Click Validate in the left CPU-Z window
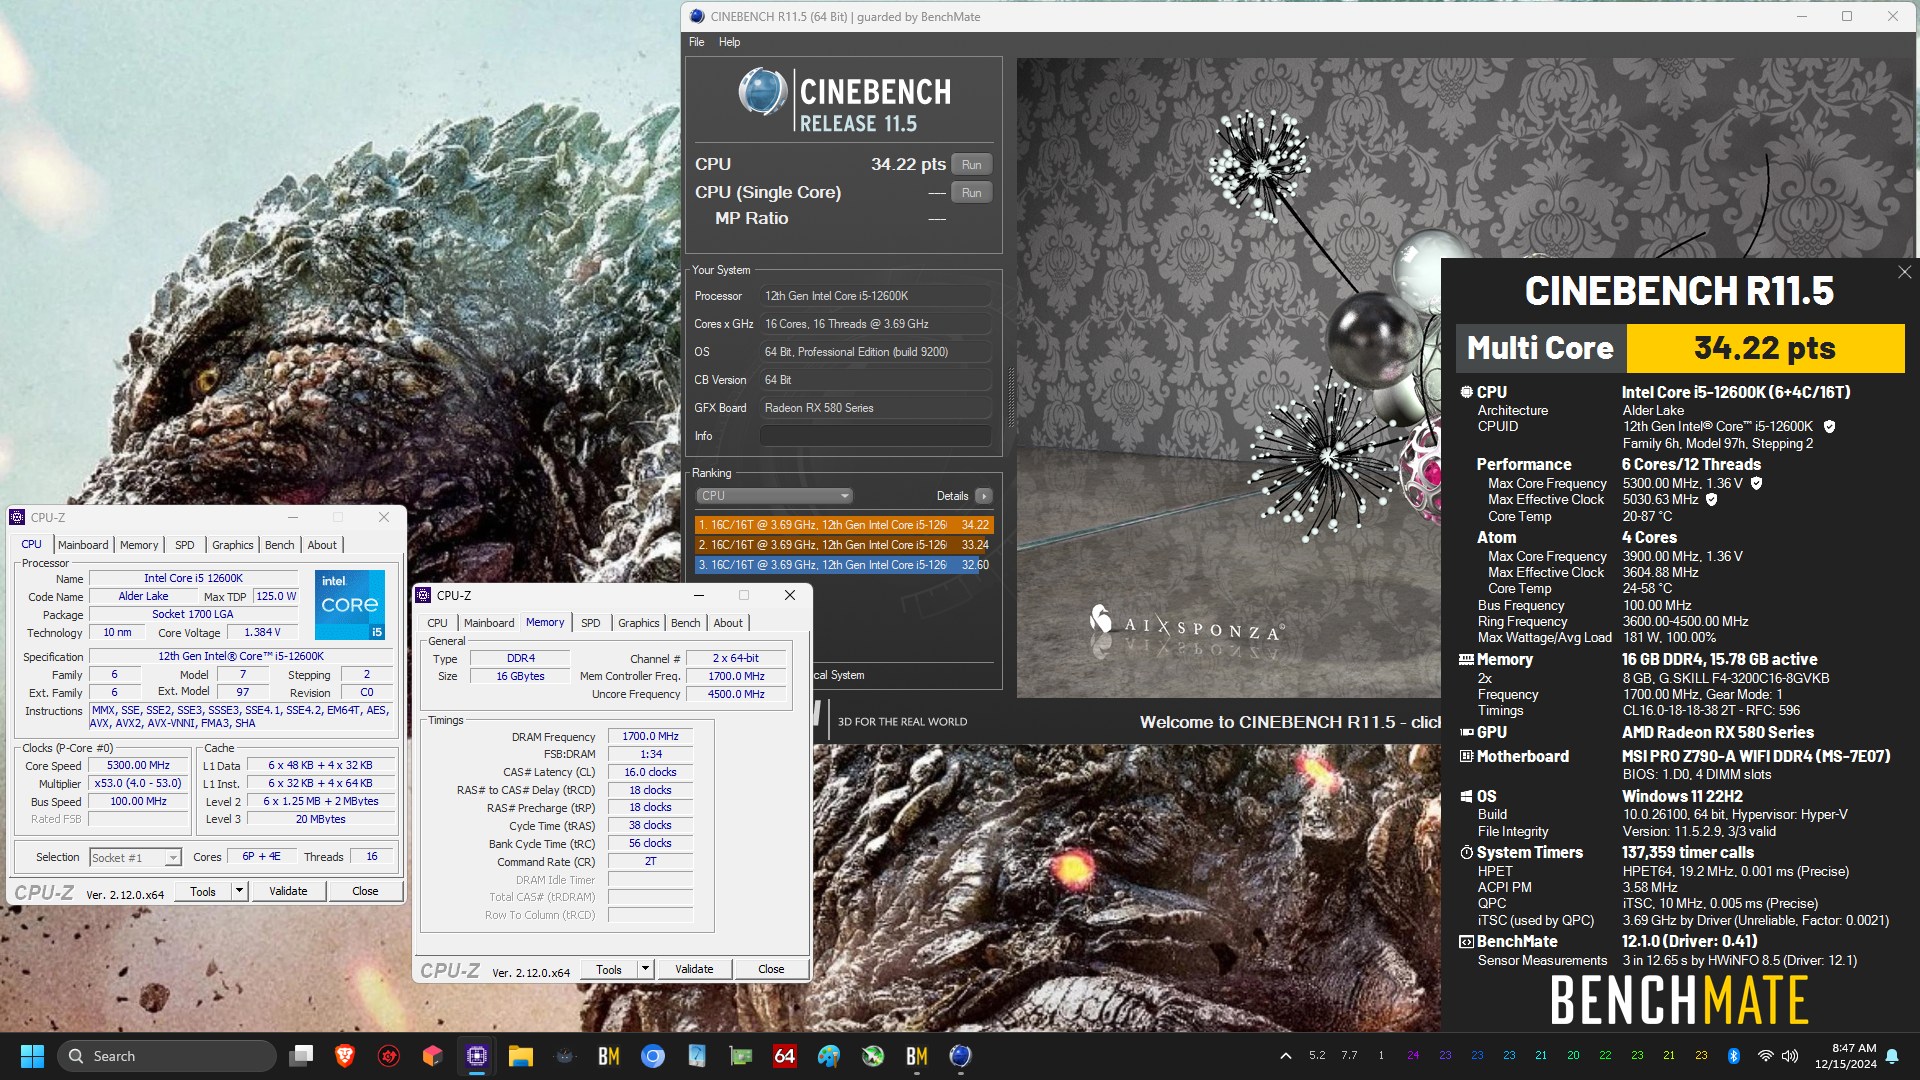 click(x=288, y=891)
